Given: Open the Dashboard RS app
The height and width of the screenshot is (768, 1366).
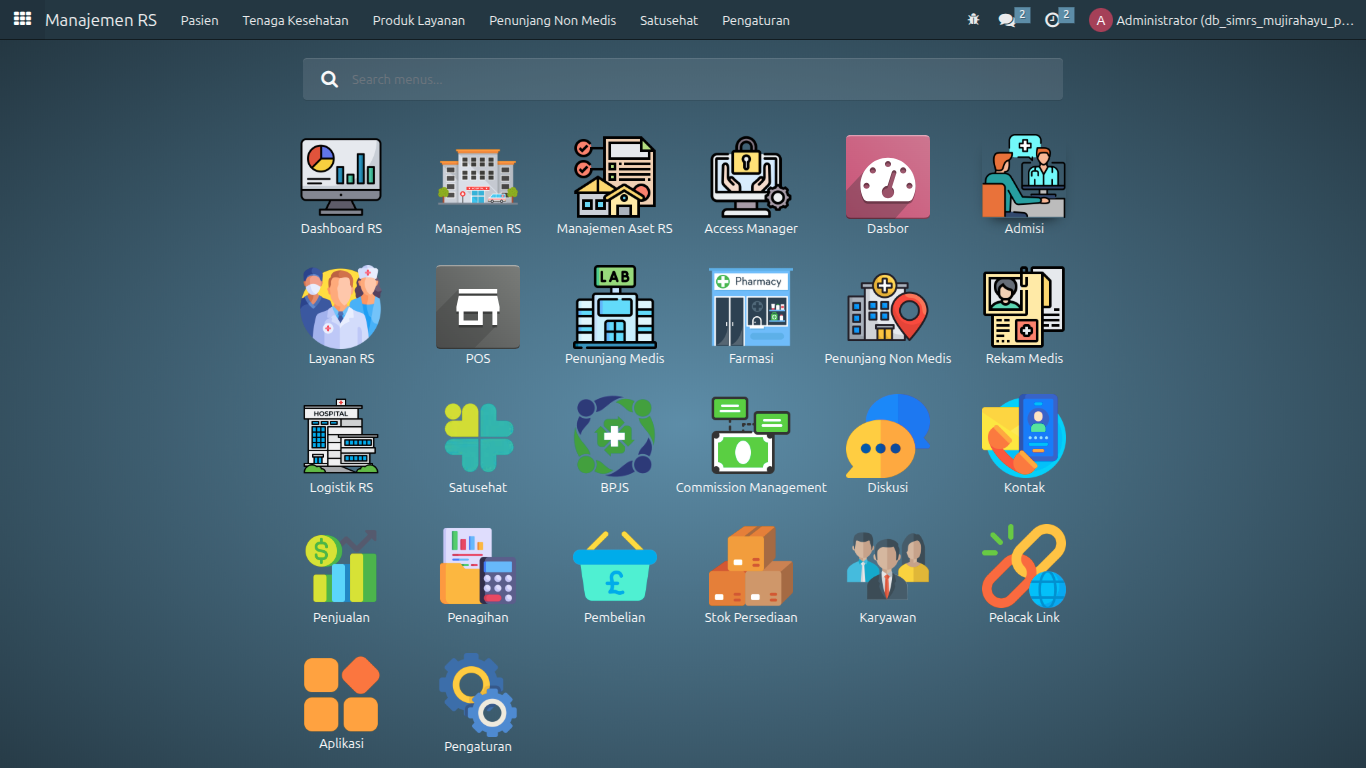Looking at the screenshot, I should pyautogui.click(x=341, y=177).
